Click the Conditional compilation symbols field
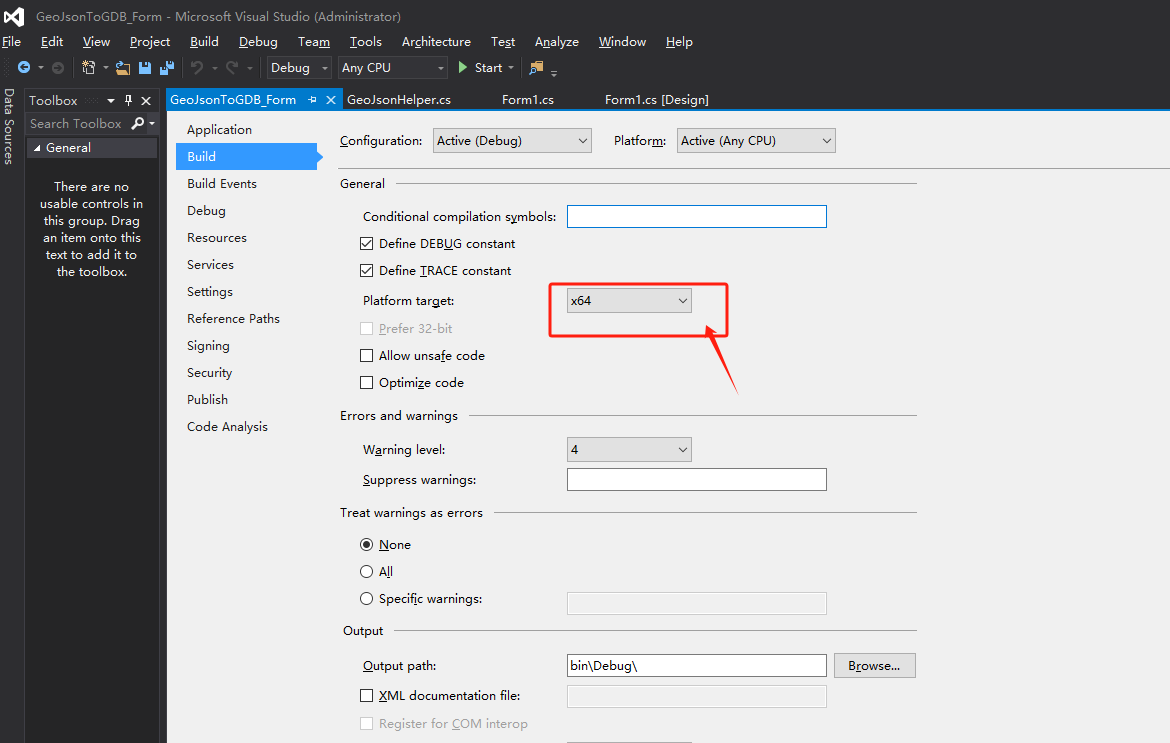This screenshot has width=1170, height=743. (697, 216)
